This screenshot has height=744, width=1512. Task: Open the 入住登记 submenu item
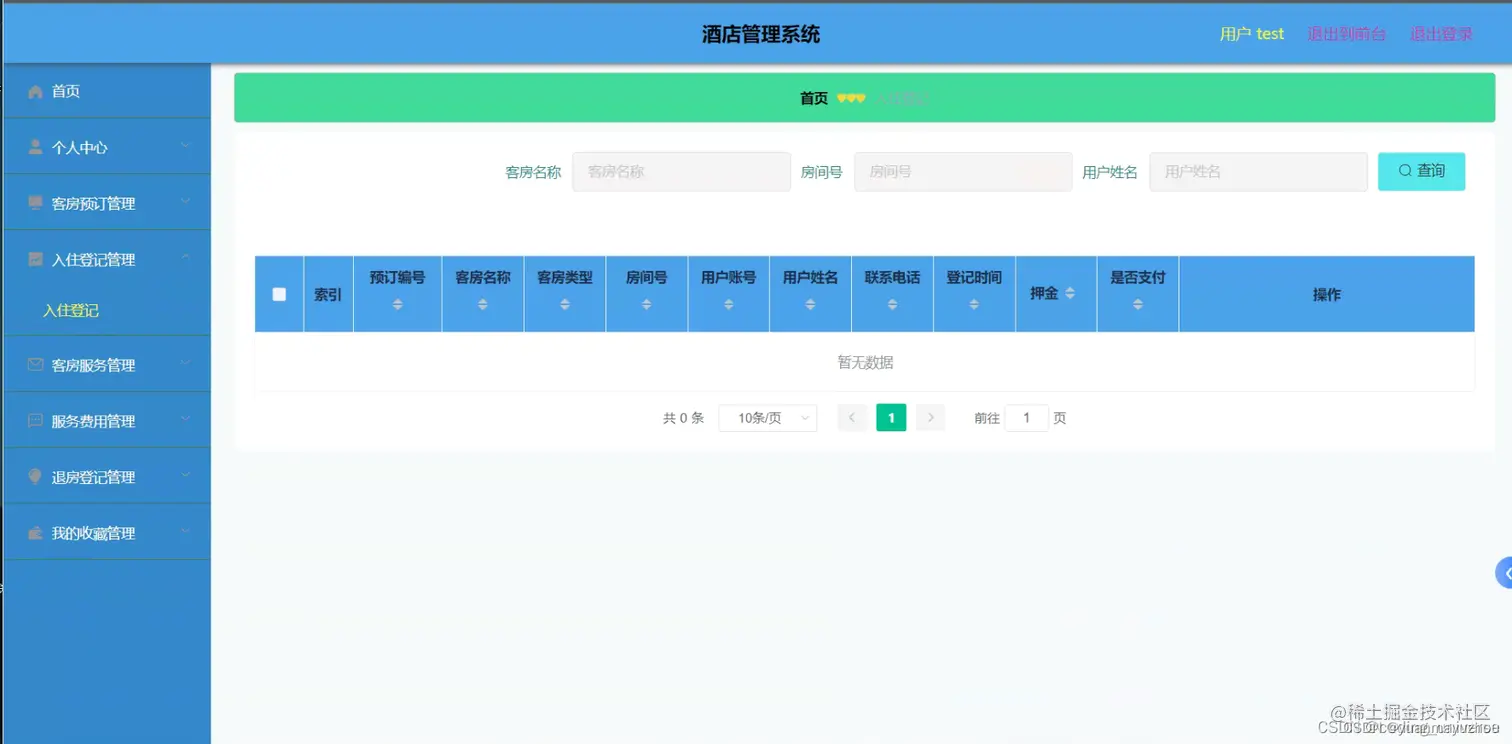pyautogui.click(x=71, y=311)
